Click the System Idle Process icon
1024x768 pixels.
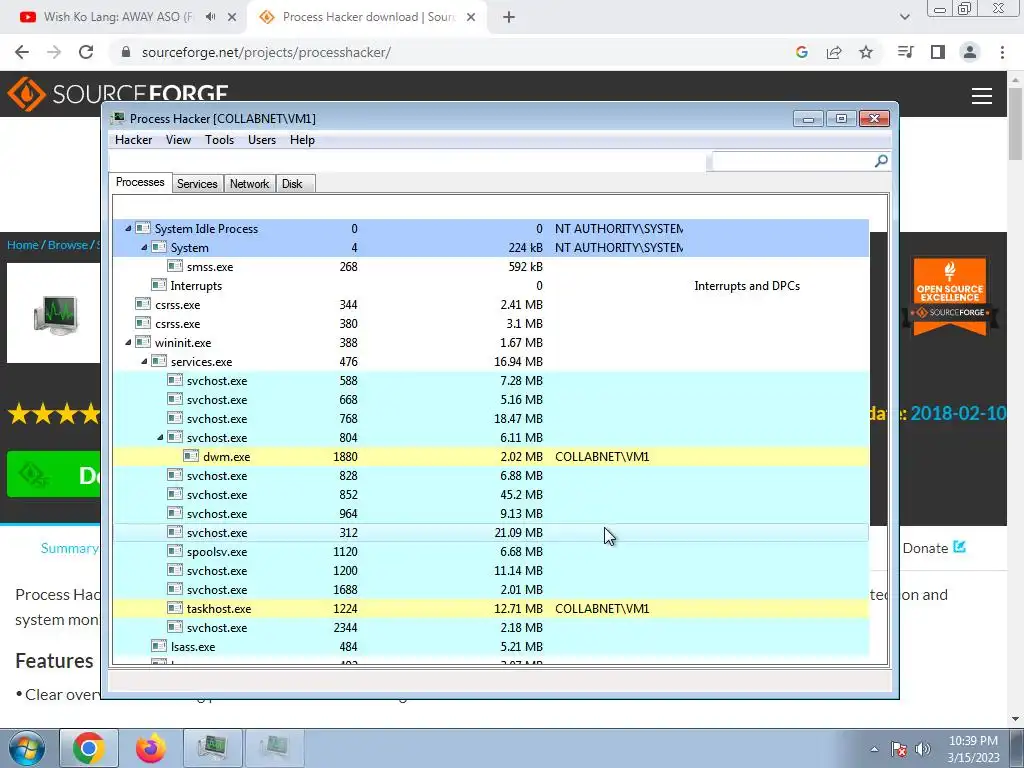pyautogui.click(x=143, y=229)
